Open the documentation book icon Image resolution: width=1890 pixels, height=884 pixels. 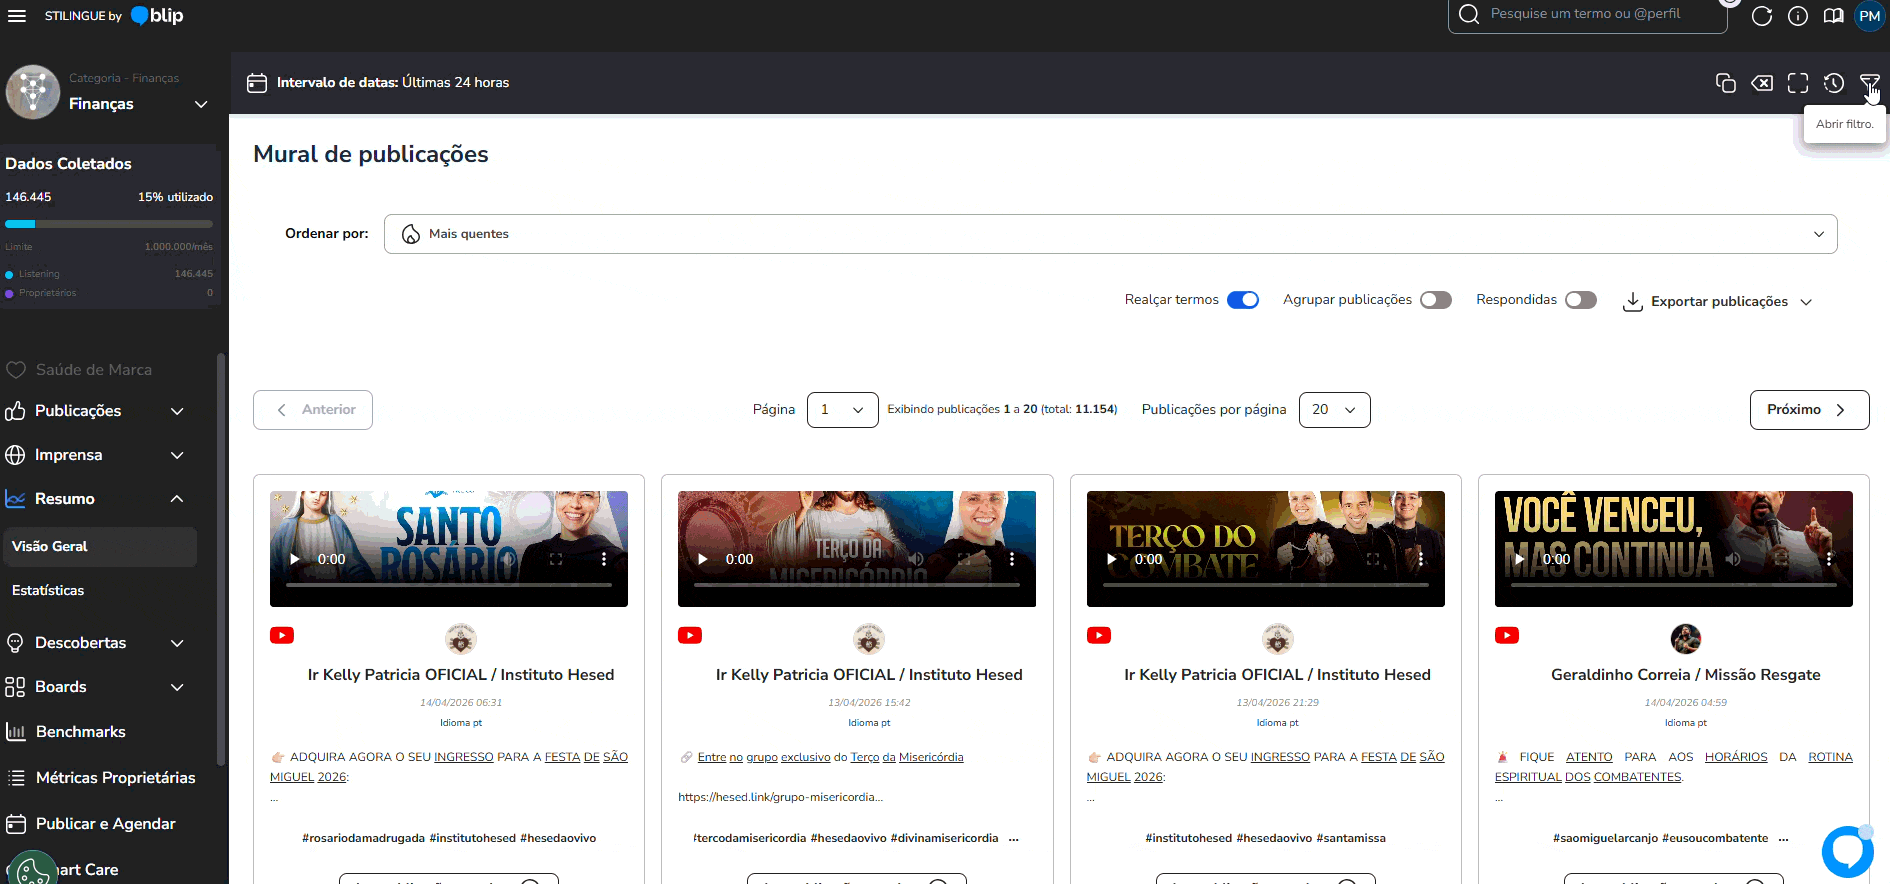pos(1833,16)
